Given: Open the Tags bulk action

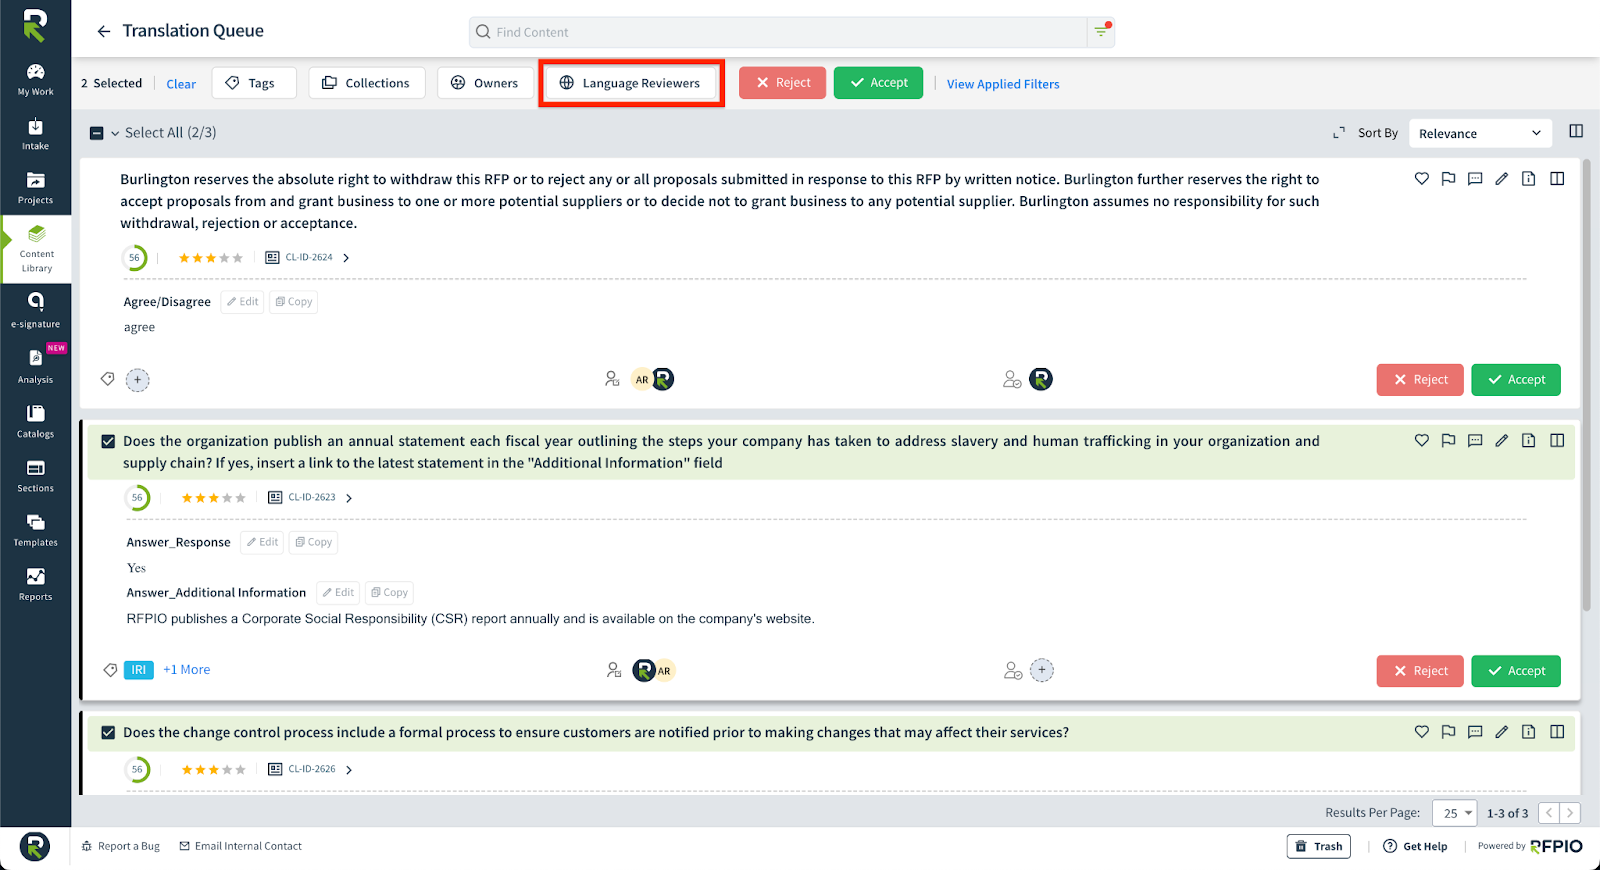Looking at the screenshot, I should click(x=254, y=83).
